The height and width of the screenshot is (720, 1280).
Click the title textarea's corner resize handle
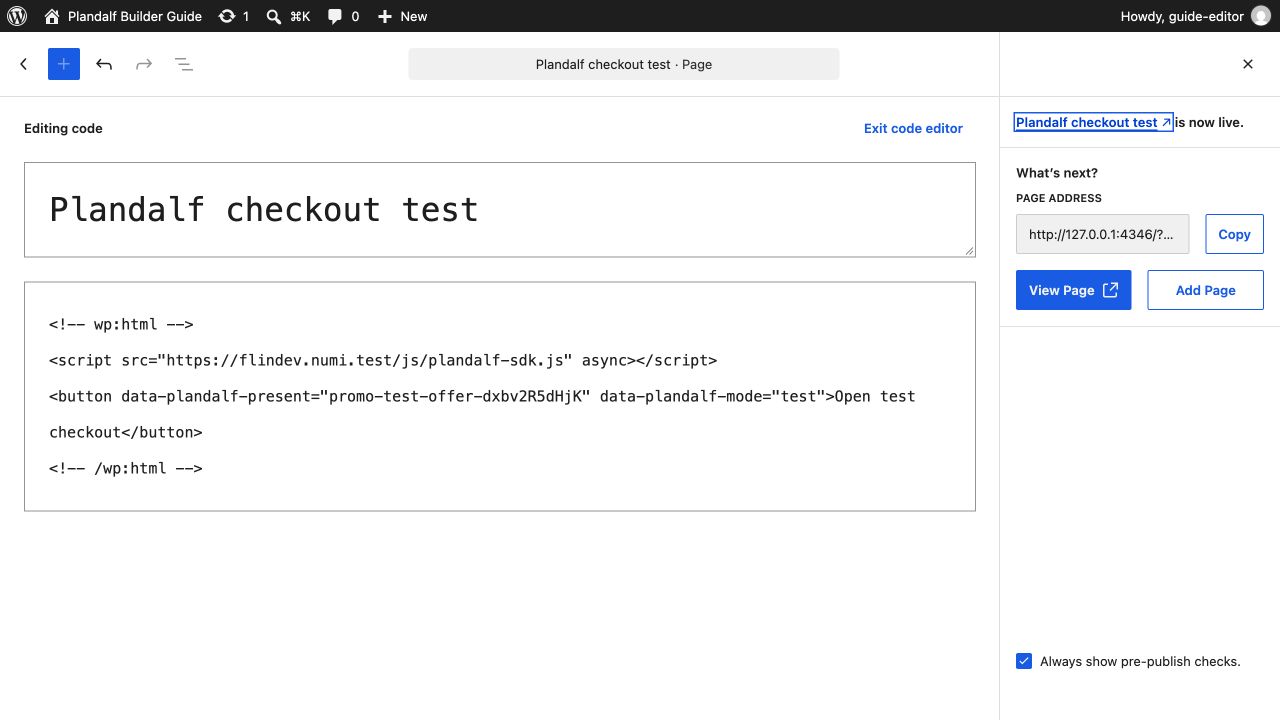click(x=969, y=251)
